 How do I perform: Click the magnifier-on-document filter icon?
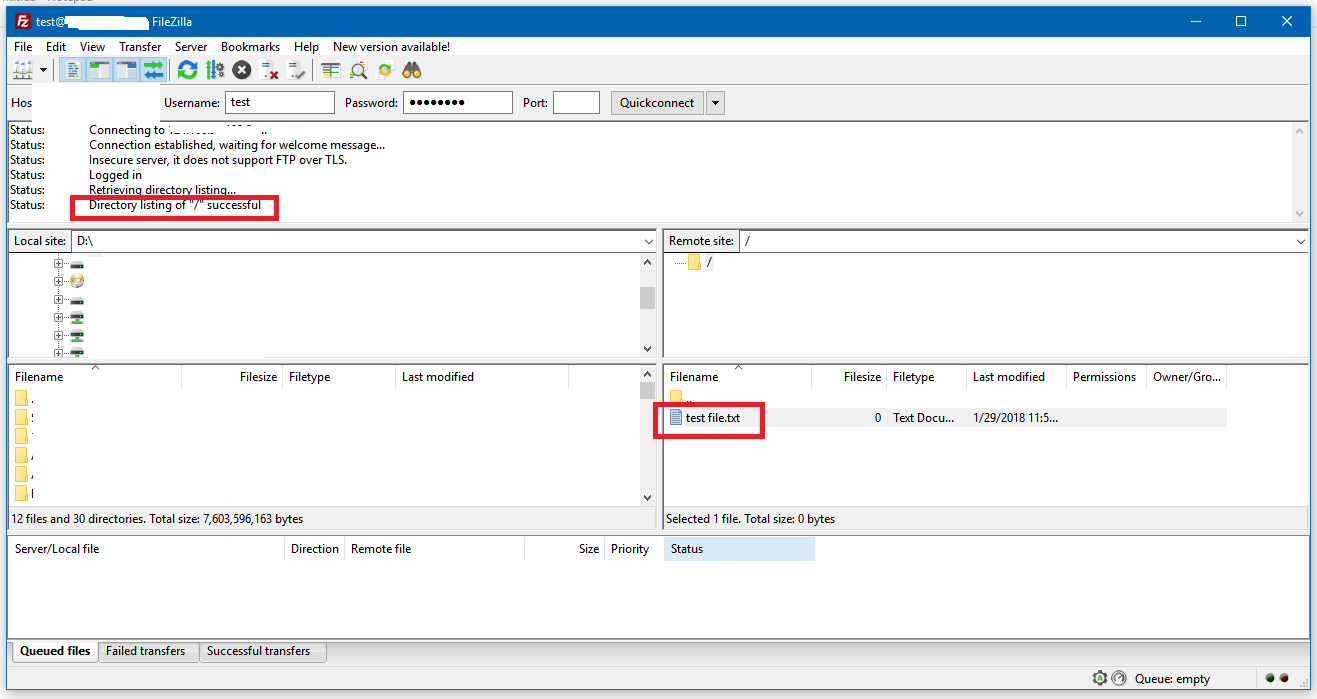tap(358, 70)
